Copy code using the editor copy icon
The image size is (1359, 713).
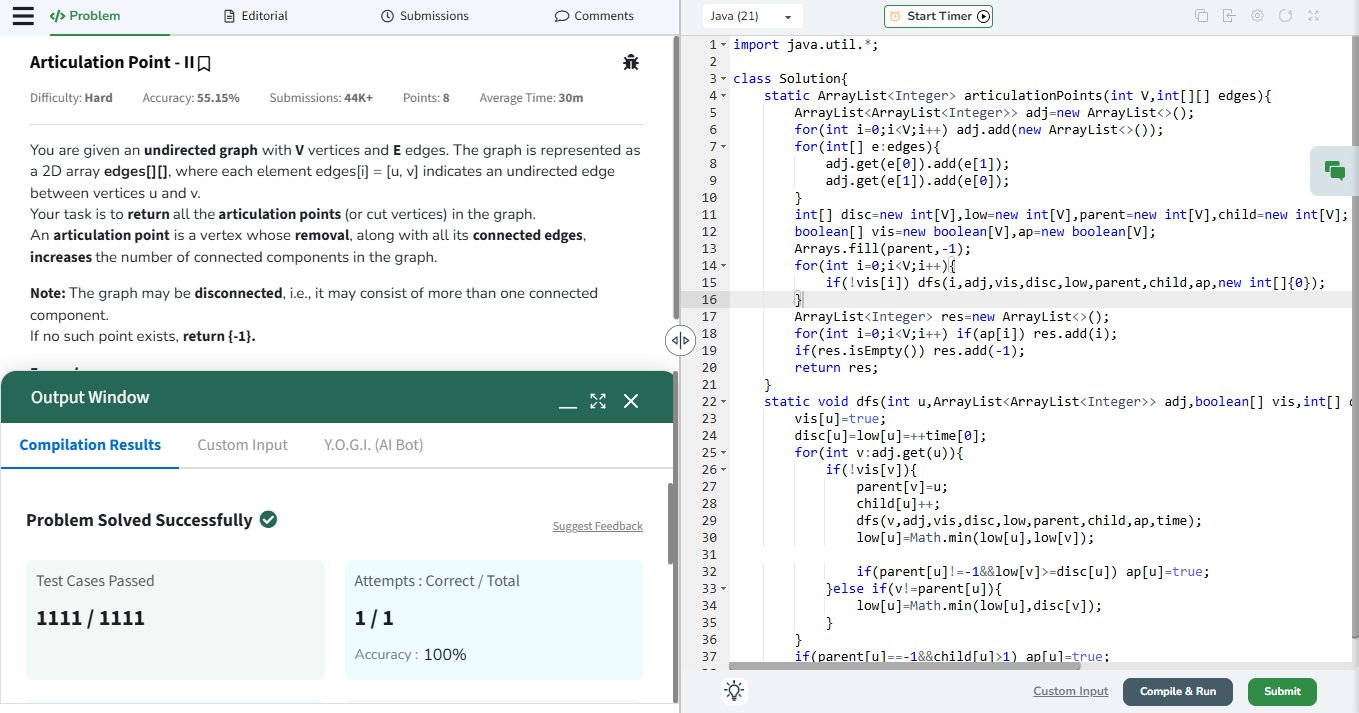[1201, 16]
